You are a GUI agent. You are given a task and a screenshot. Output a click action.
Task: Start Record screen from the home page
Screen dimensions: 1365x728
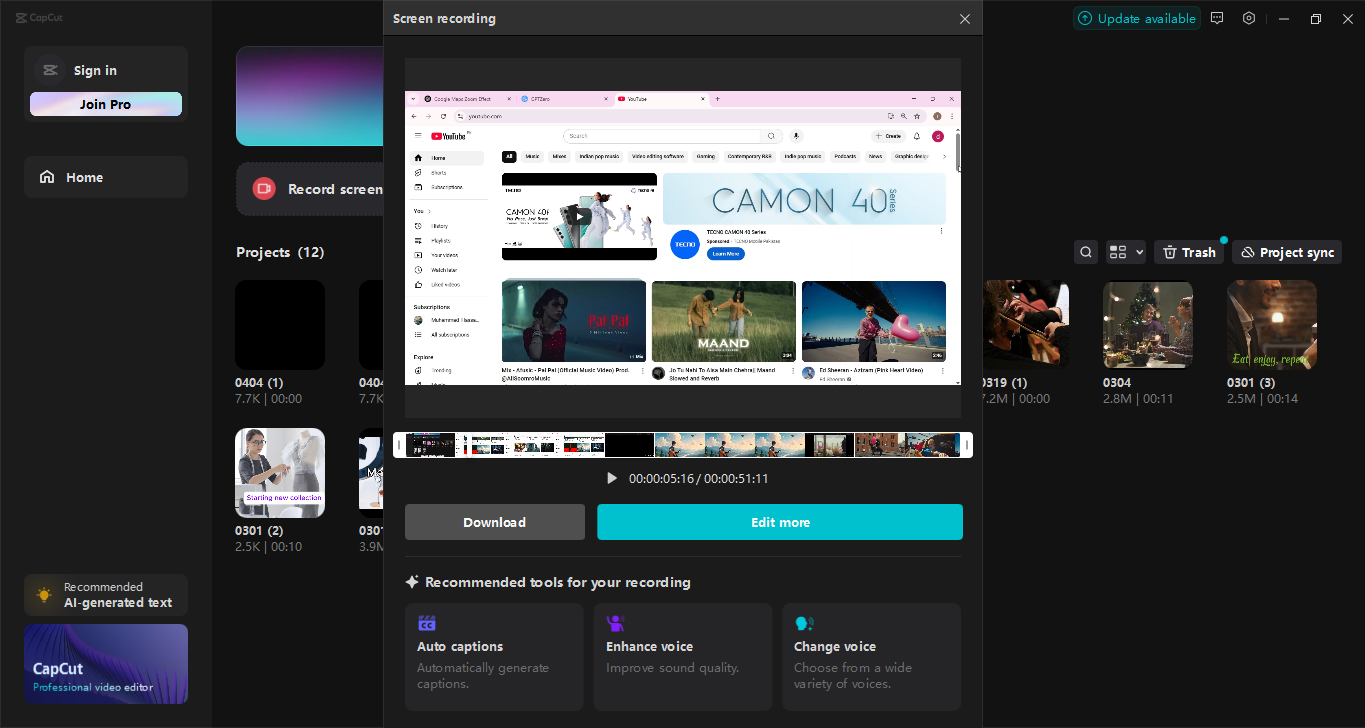pyautogui.click(x=310, y=189)
